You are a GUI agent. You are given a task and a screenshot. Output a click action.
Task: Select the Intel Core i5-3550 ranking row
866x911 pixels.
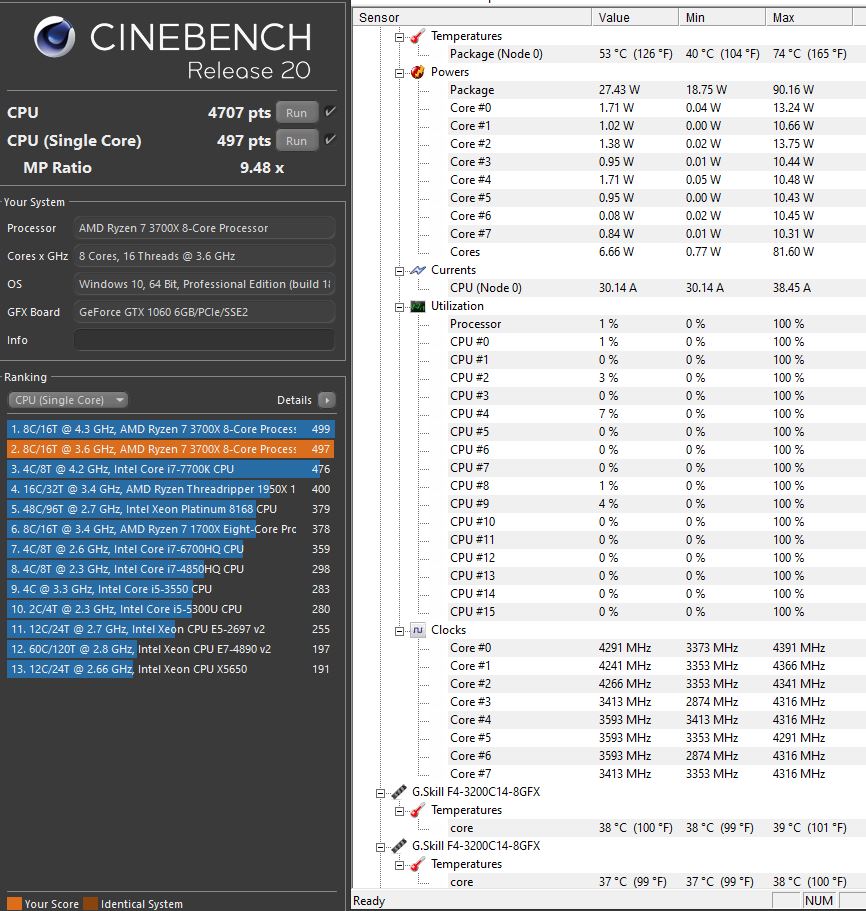pyautogui.click(x=171, y=589)
